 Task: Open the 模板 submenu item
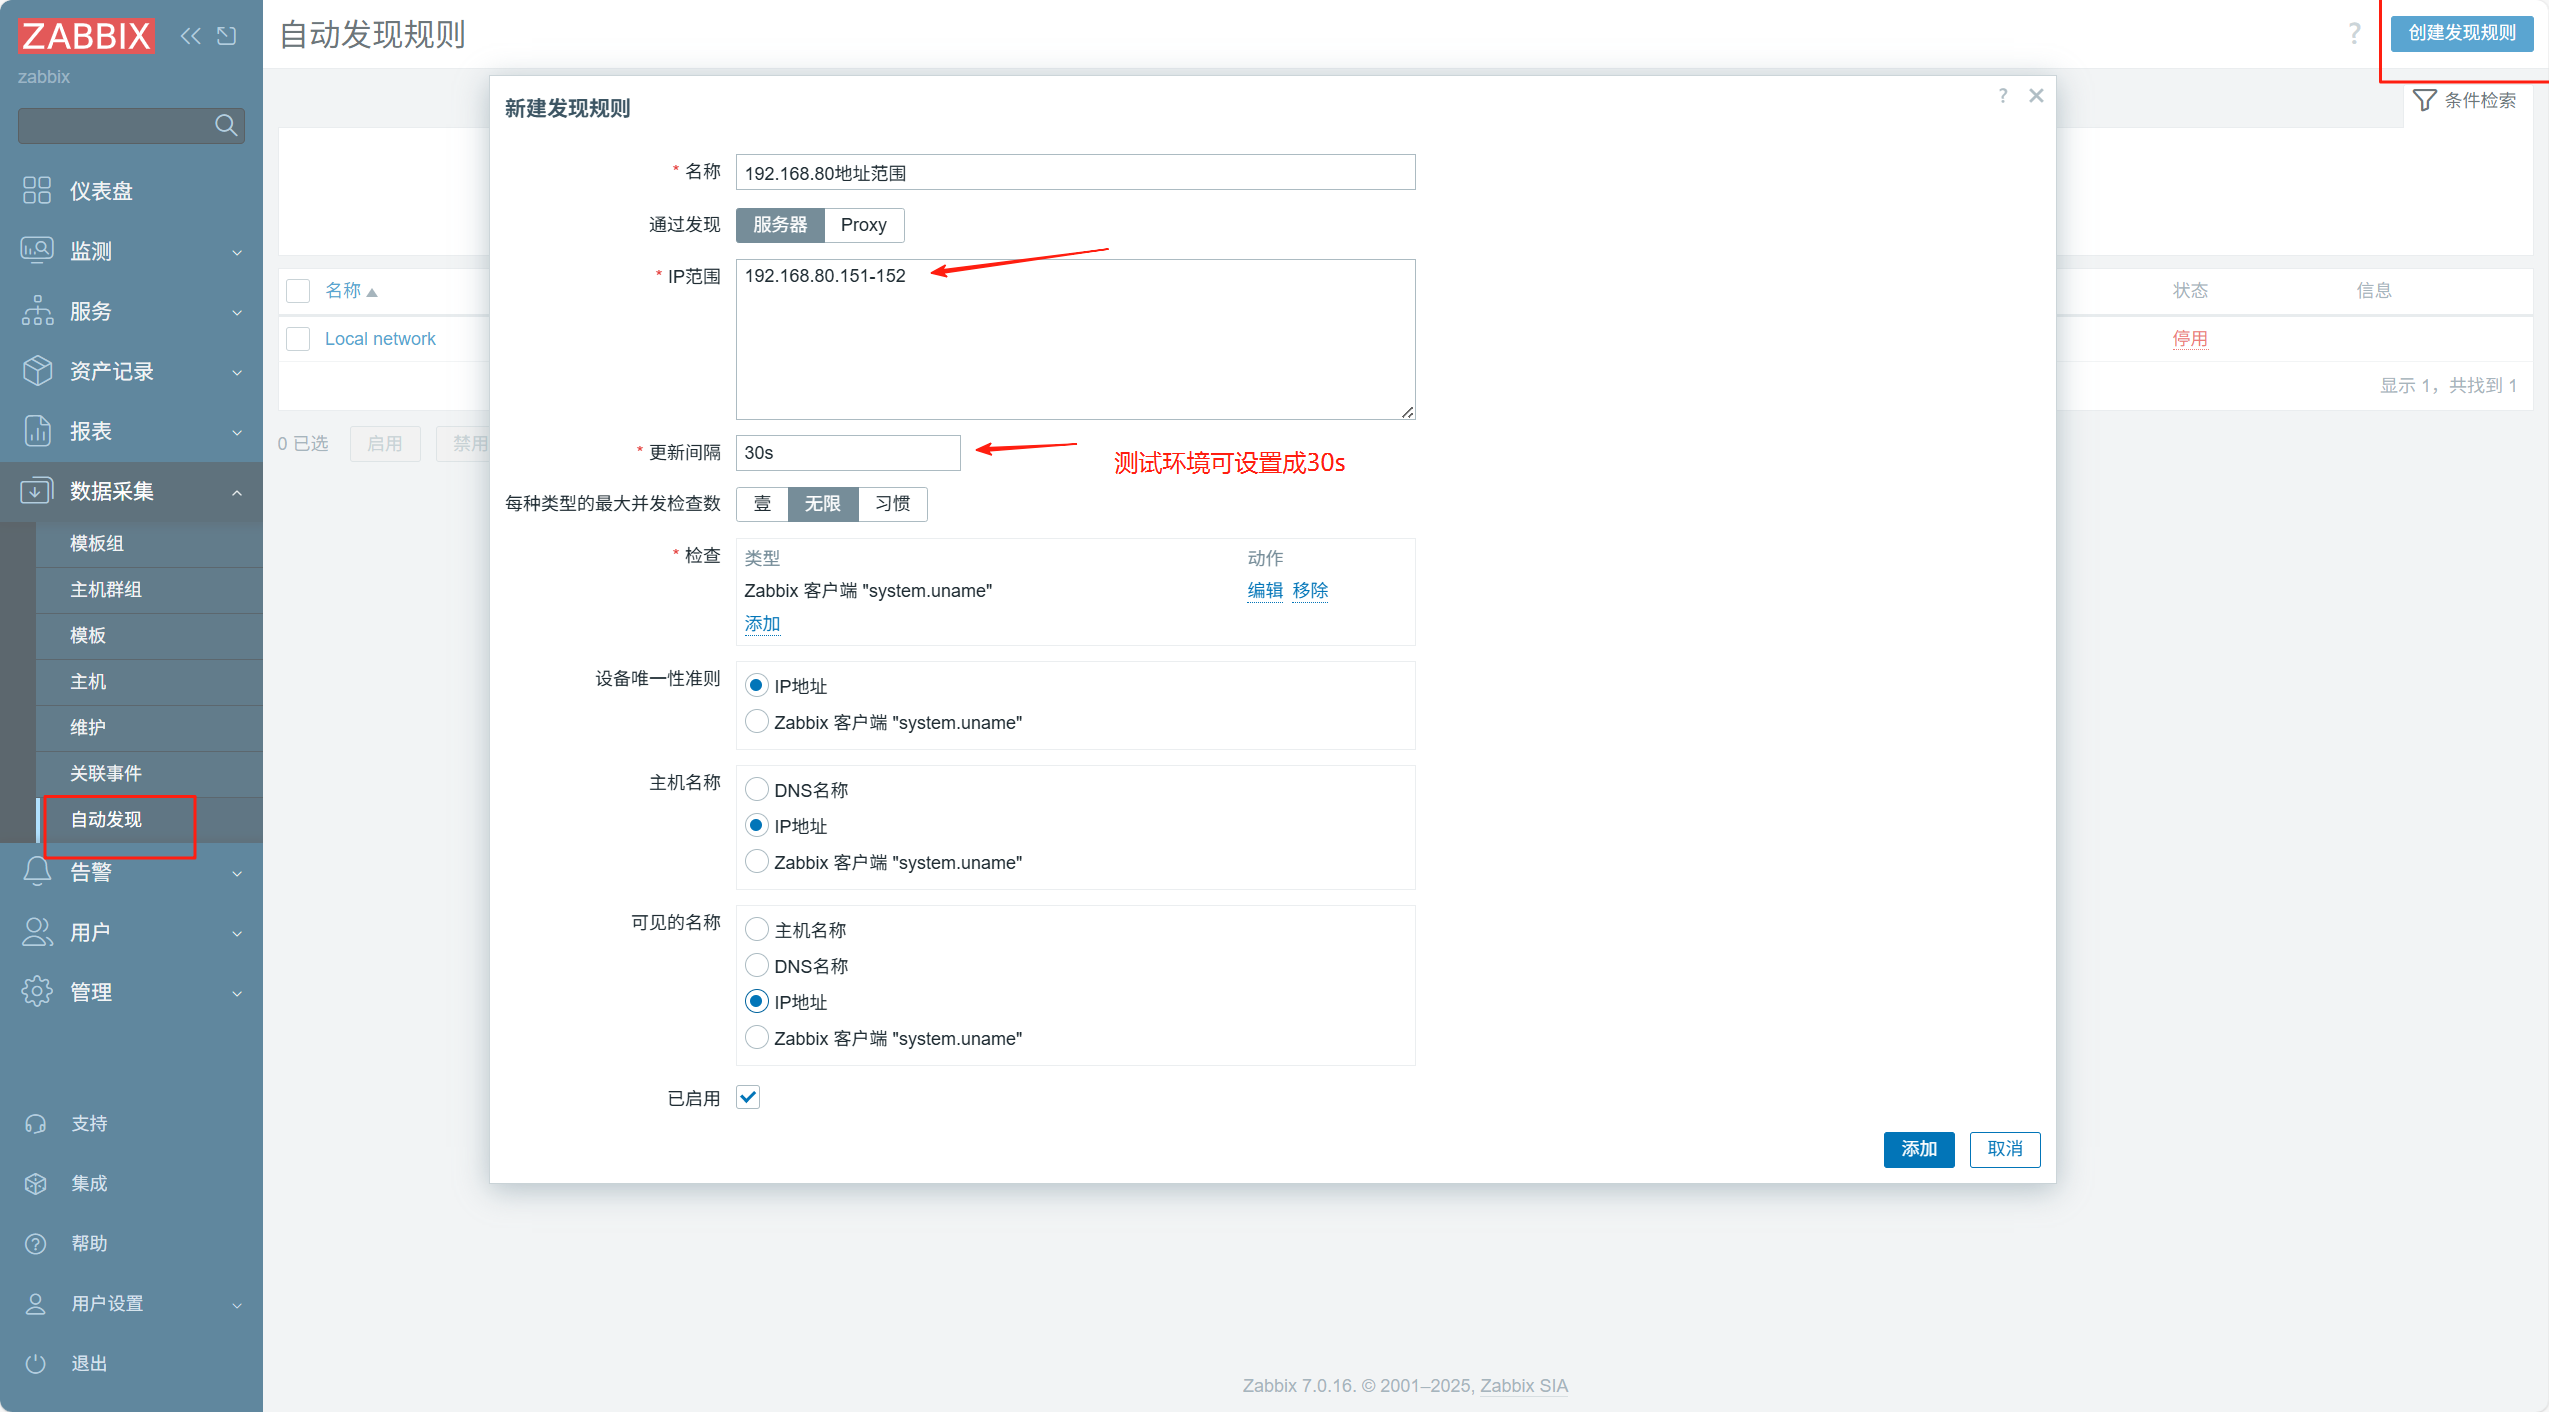pos(149,635)
